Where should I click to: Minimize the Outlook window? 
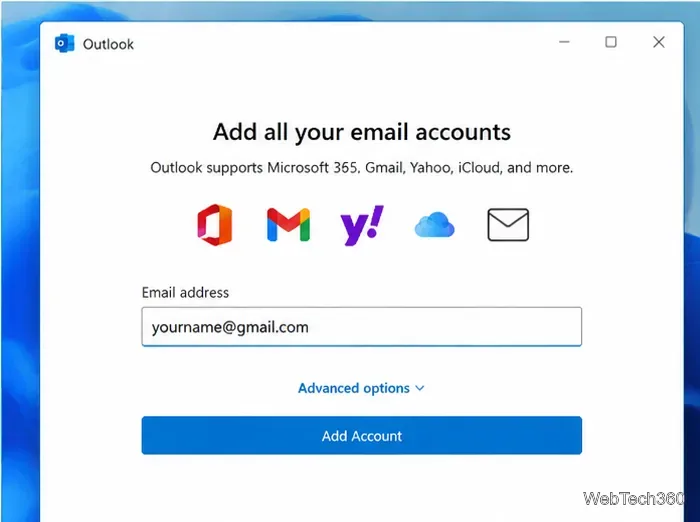click(564, 42)
